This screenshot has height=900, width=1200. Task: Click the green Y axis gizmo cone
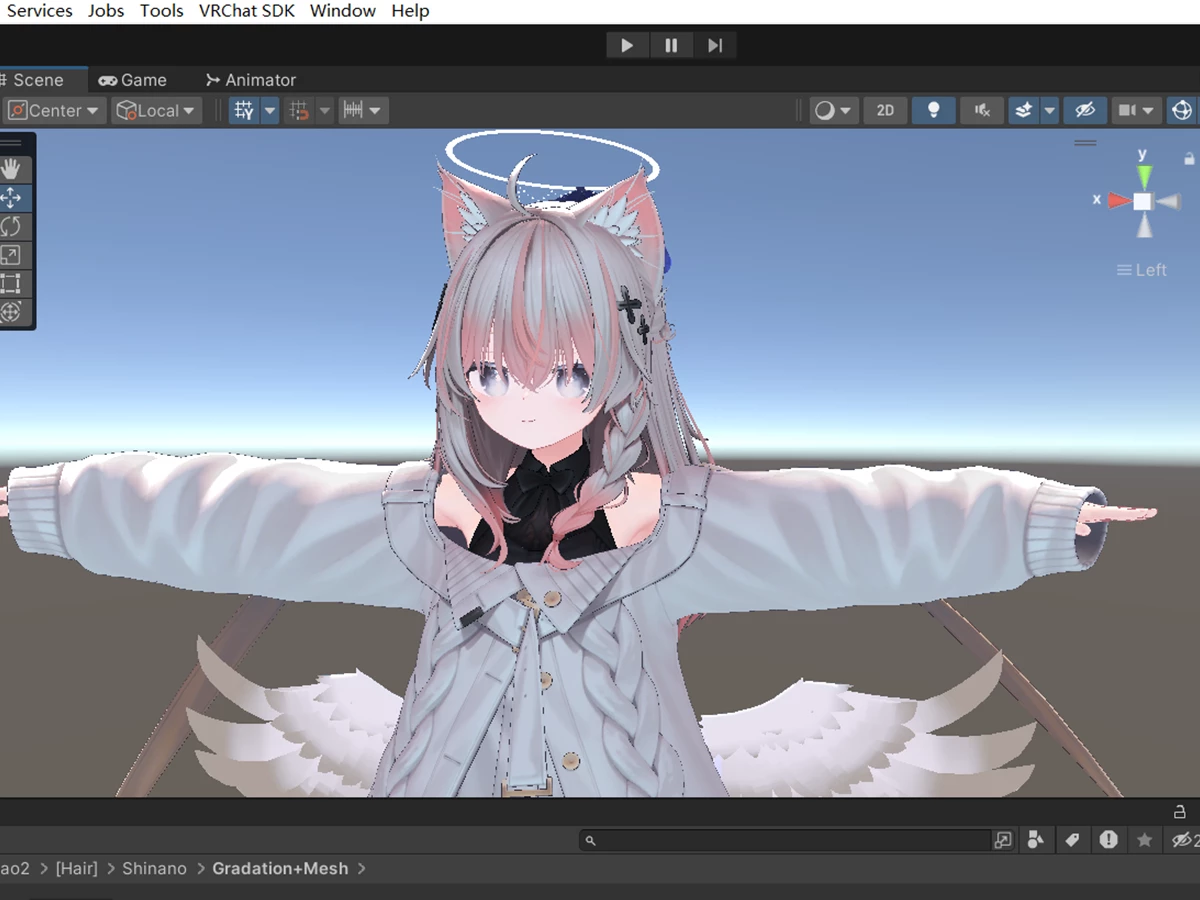coord(1143,176)
